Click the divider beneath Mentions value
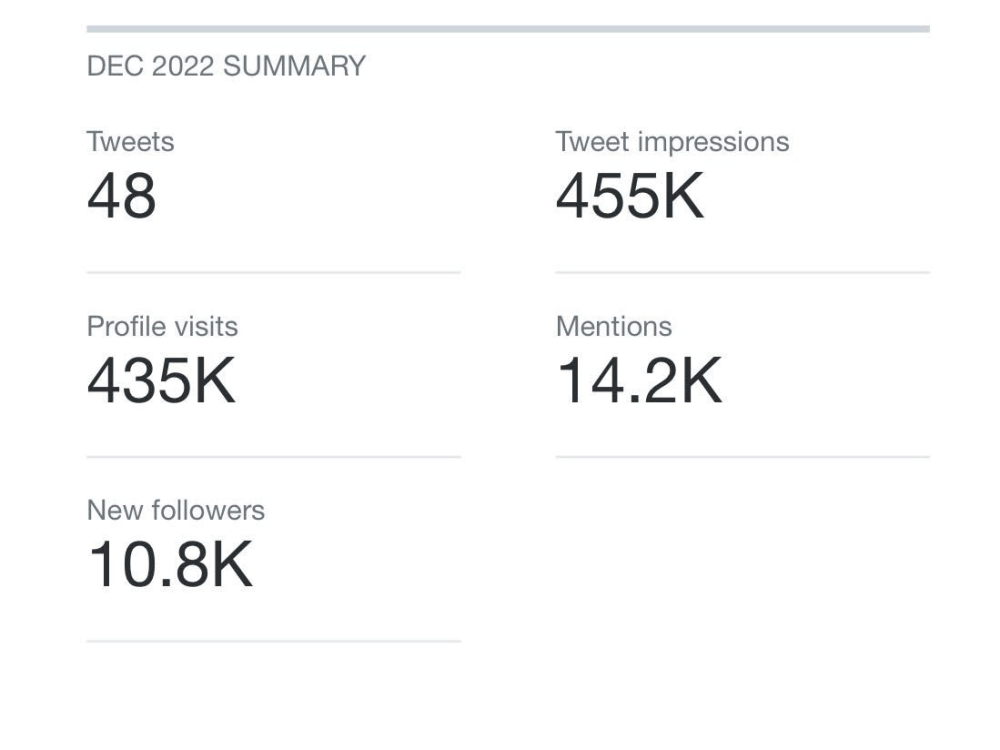This screenshot has height=750, width=1000. (x=742, y=457)
